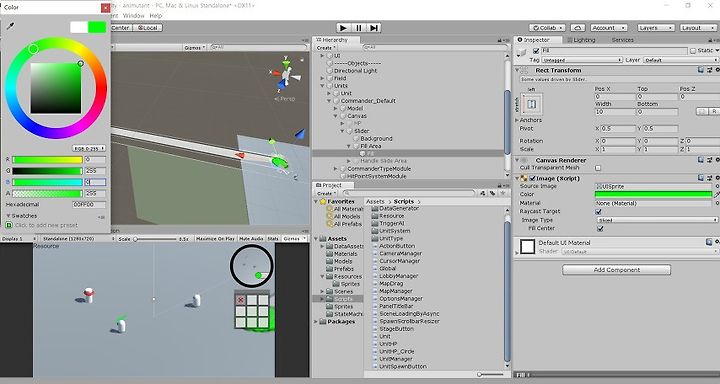Select the CameraManager script

pos(400,254)
